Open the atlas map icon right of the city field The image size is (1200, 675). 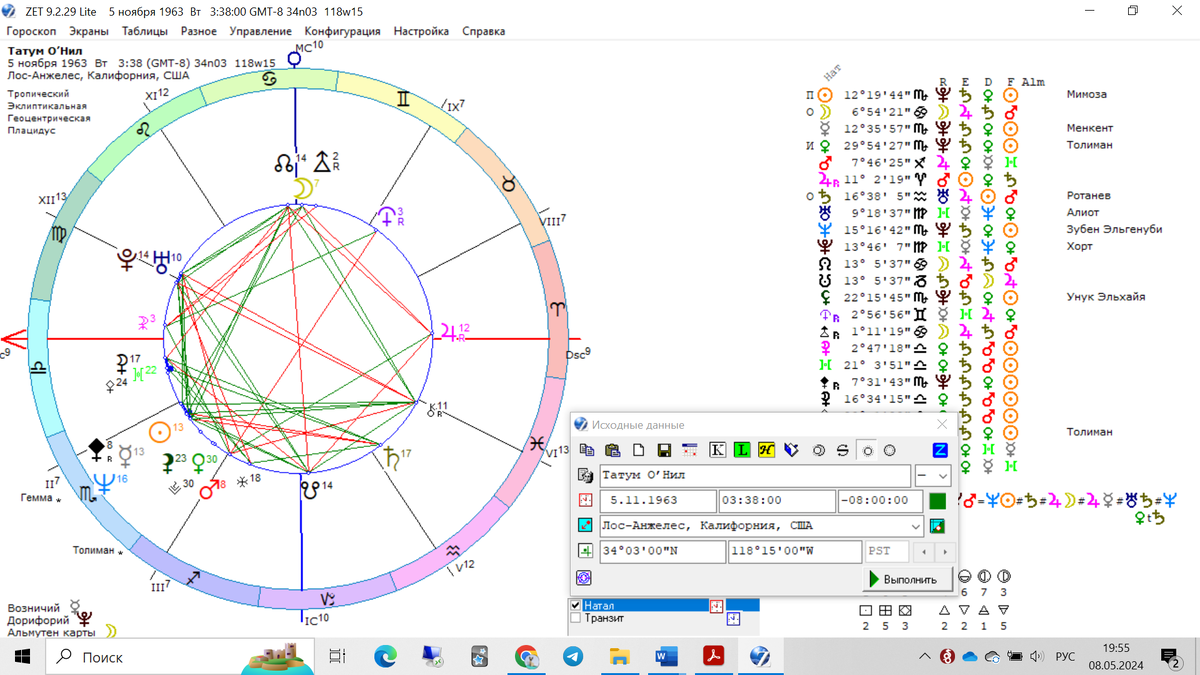(x=937, y=526)
